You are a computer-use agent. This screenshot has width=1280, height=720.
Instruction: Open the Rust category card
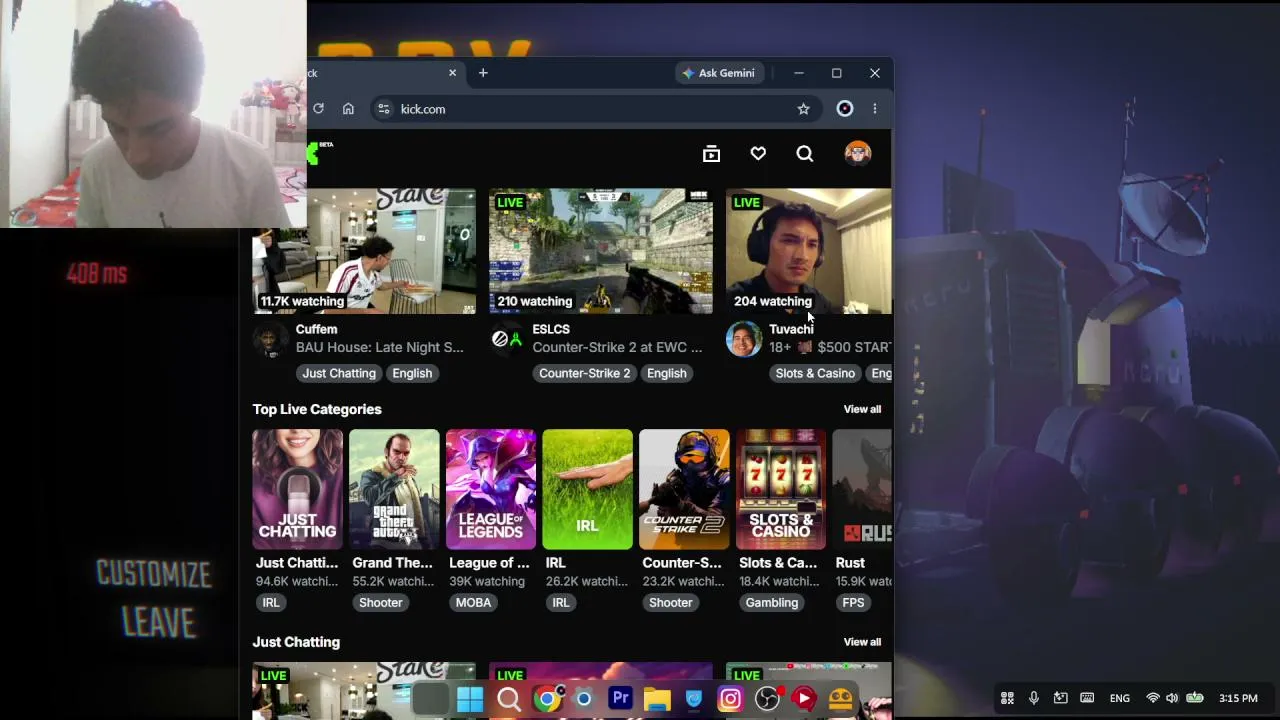tap(862, 490)
